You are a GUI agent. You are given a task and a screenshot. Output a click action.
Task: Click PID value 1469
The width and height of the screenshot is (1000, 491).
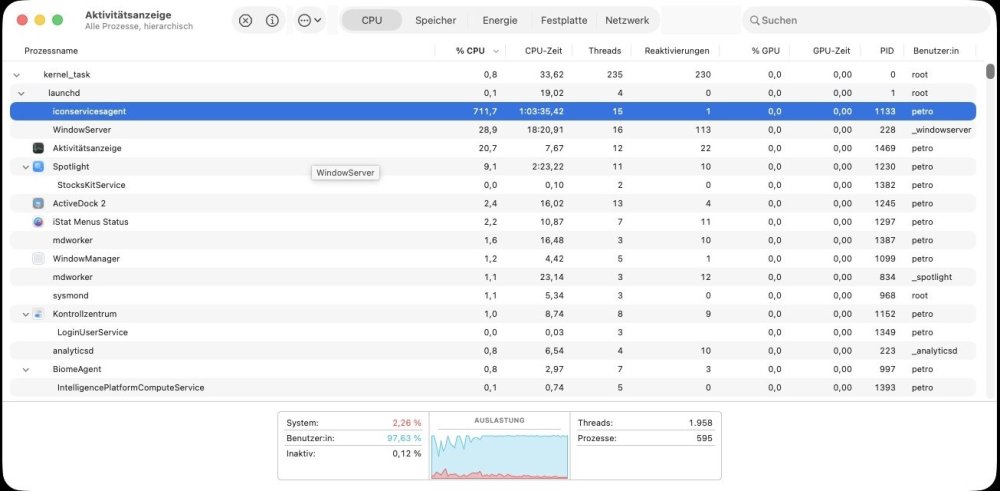(885, 149)
